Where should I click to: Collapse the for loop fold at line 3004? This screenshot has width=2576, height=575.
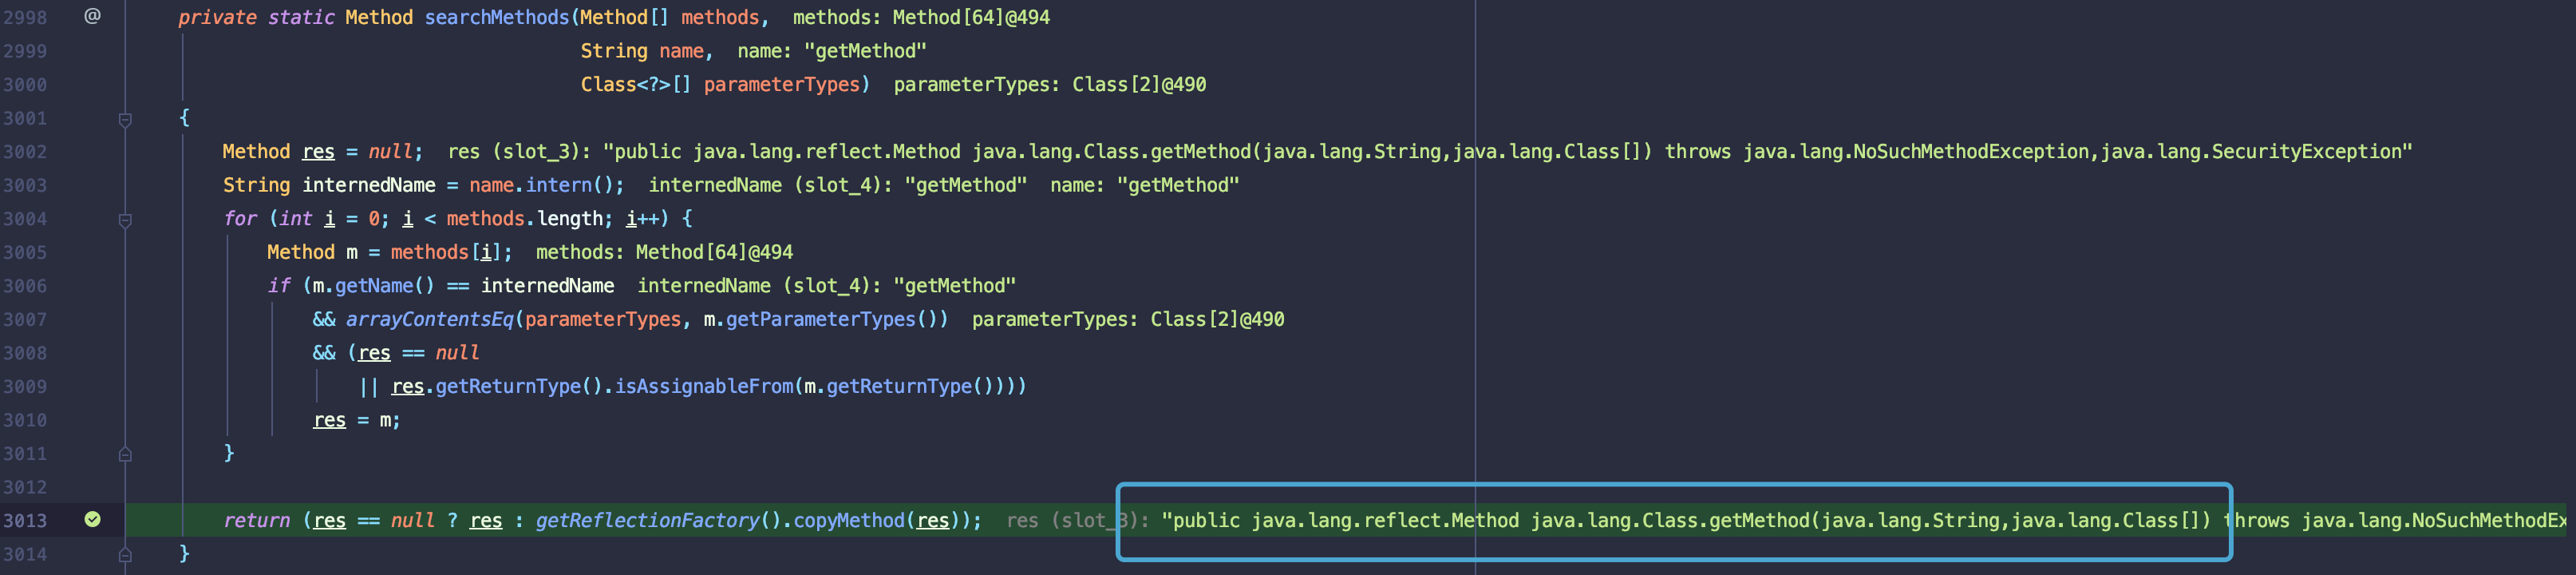(x=125, y=219)
